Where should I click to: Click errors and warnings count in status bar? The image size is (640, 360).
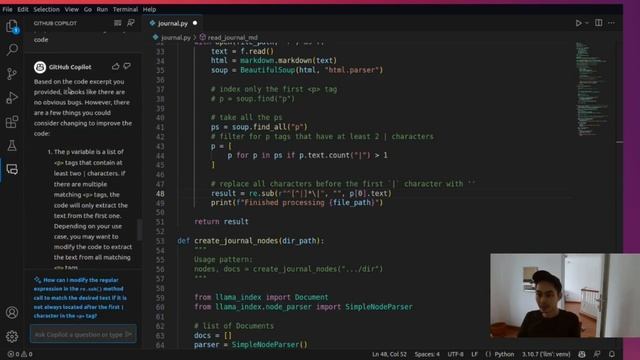click(x=20, y=354)
